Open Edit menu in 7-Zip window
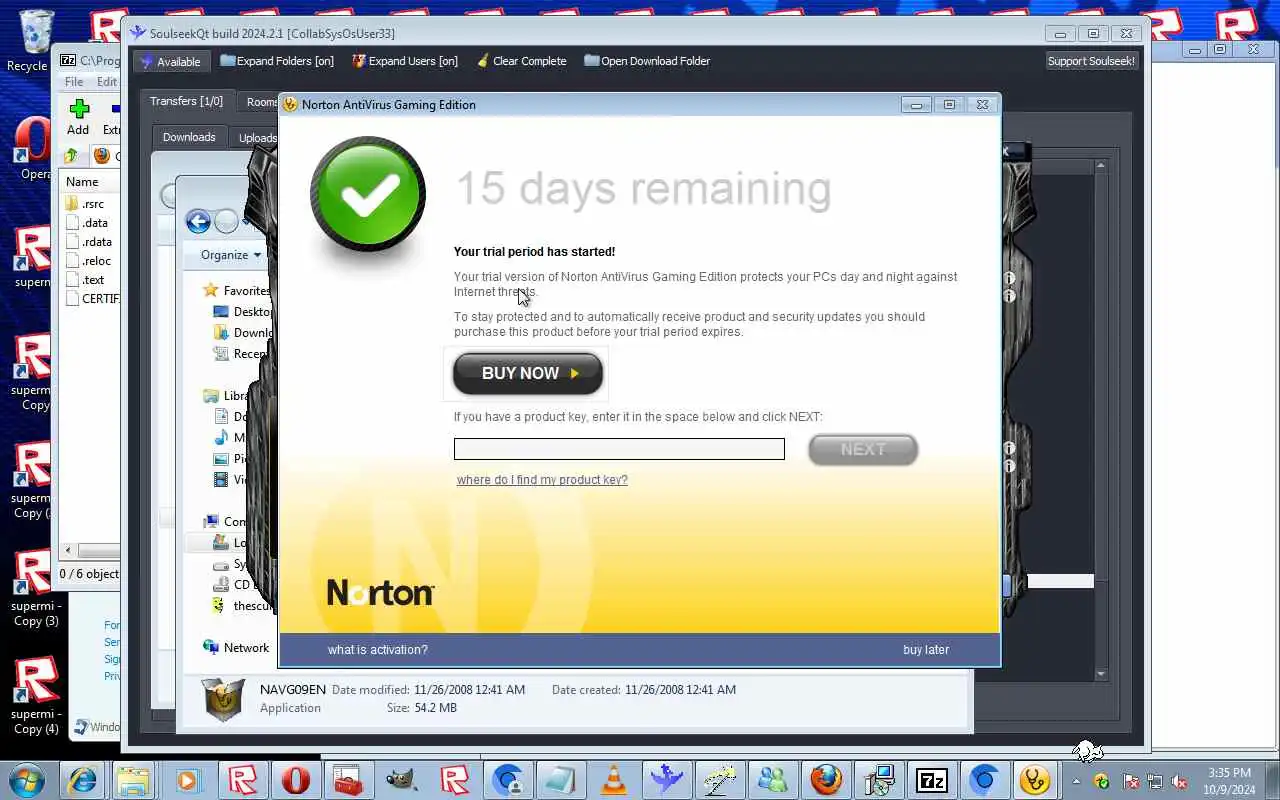Screen dimensions: 1280x800 [107, 82]
